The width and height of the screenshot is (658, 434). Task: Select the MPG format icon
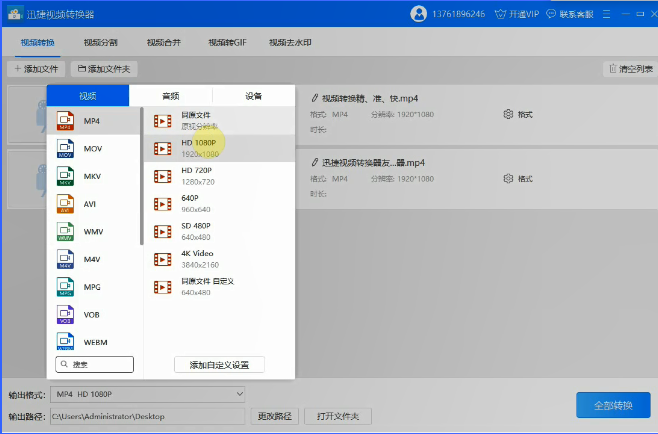tap(65, 287)
